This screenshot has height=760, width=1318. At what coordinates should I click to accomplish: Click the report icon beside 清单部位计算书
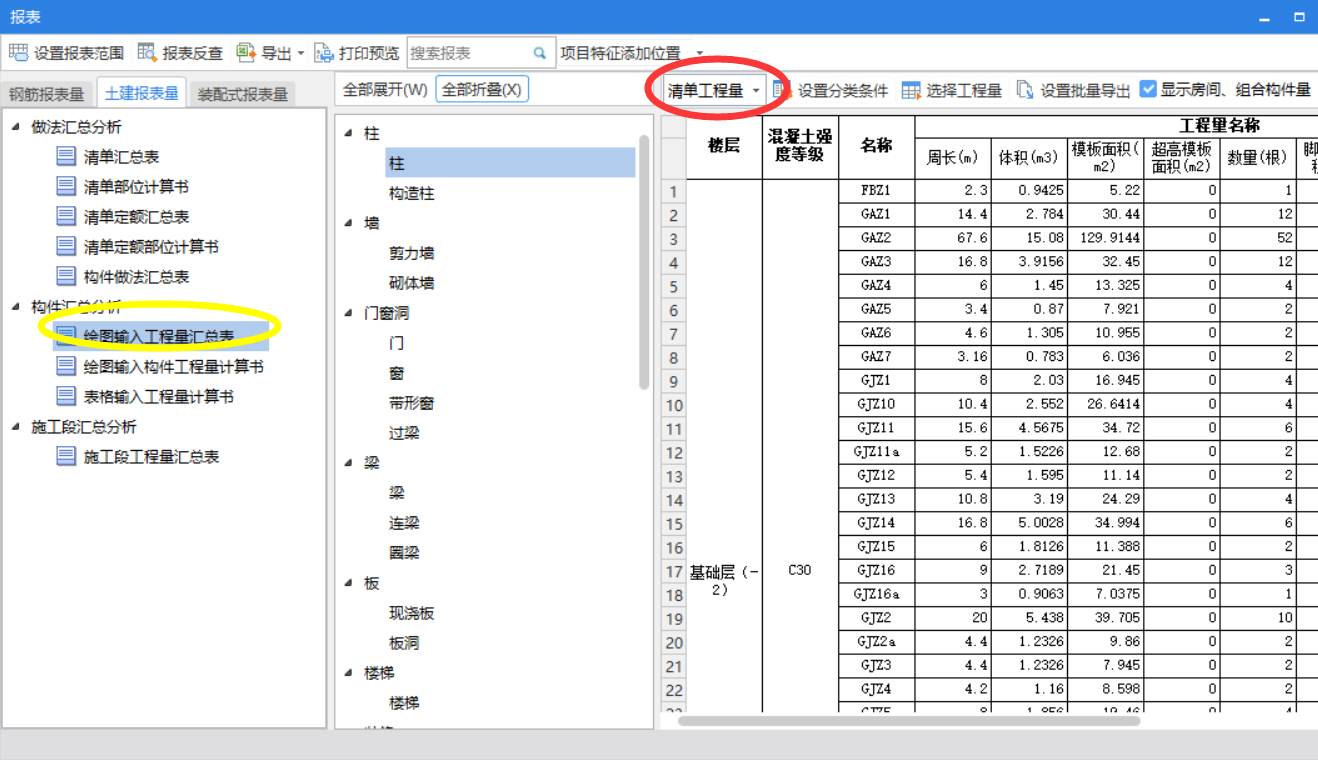66,186
